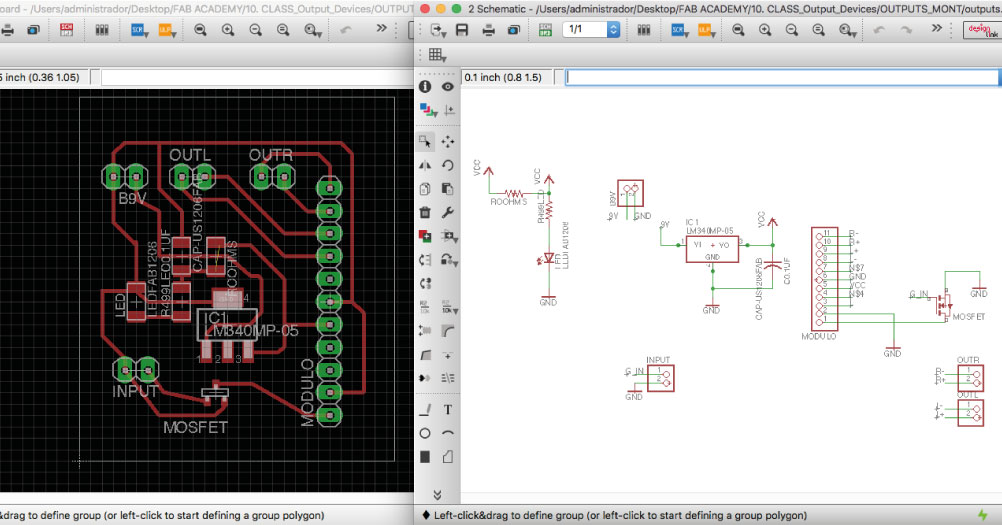1002x525 pixels.
Task: Open the Replace tool dropdown
Action: pyautogui.click(x=449, y=260)
